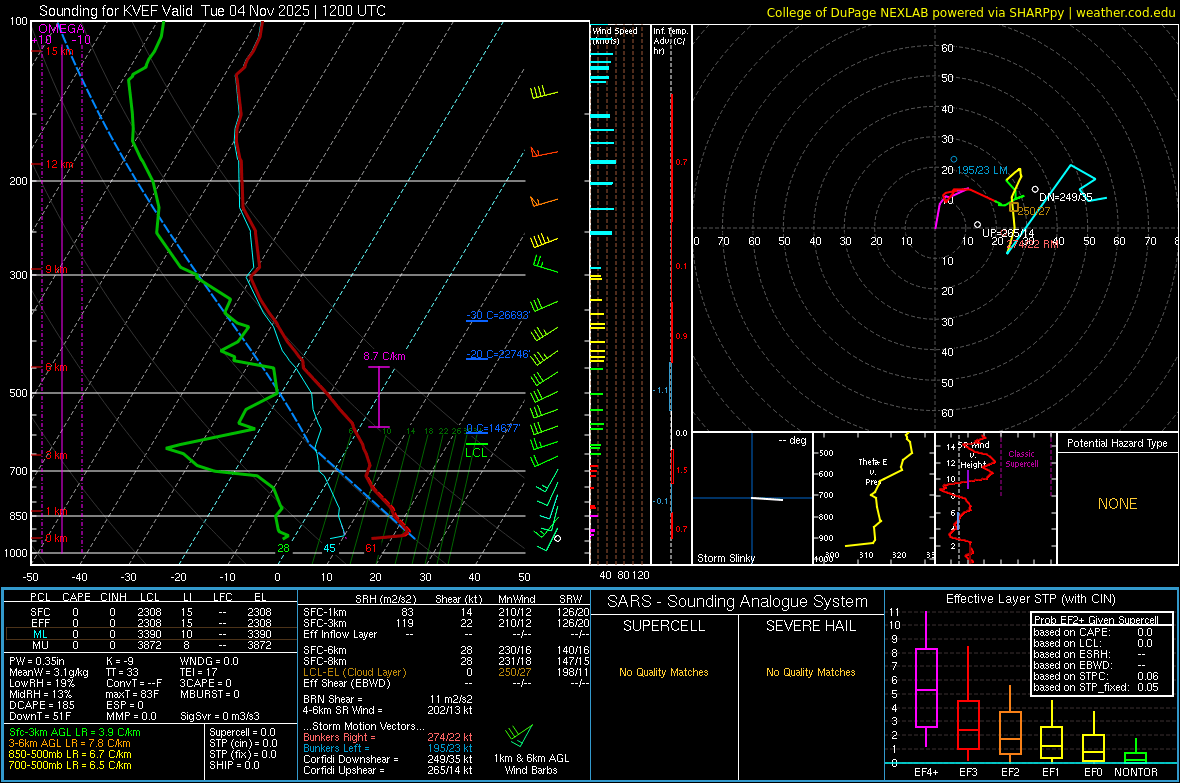Image resolution: width=1180 pixels, height=783 pixels.
Task: Click the 'based on STPC:' legend row
Action: click(1096, 676)
